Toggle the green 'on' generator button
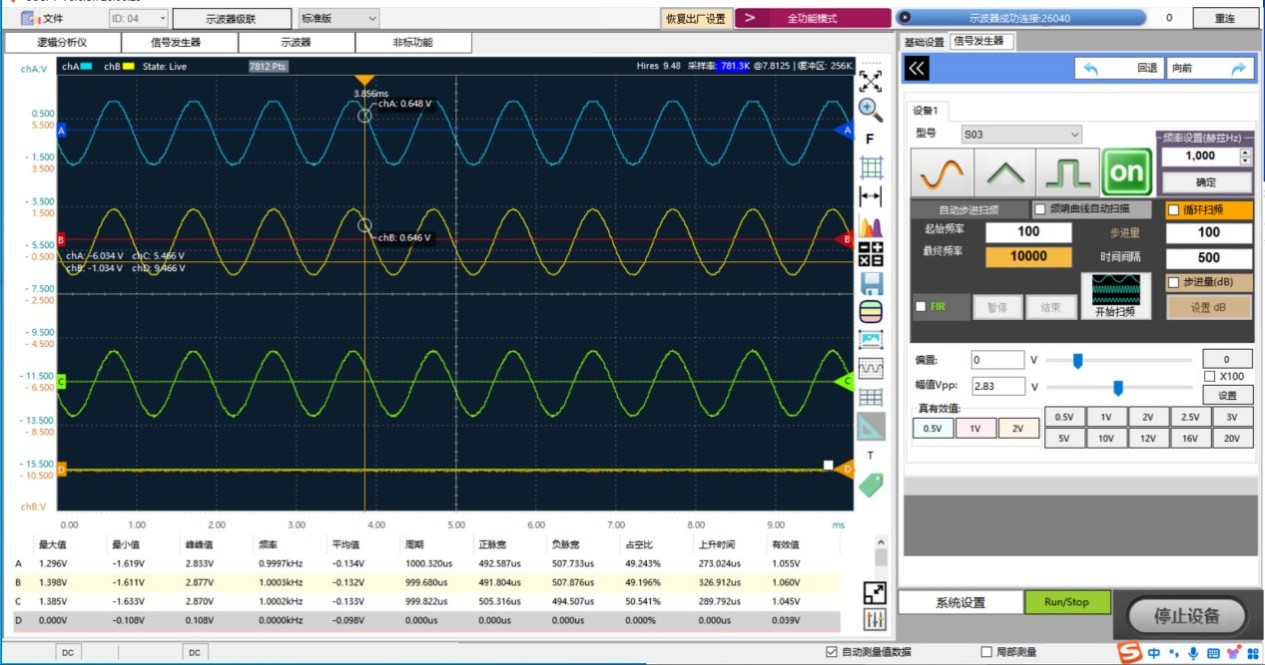1265x665 pixels. (x=1127, y=173)
